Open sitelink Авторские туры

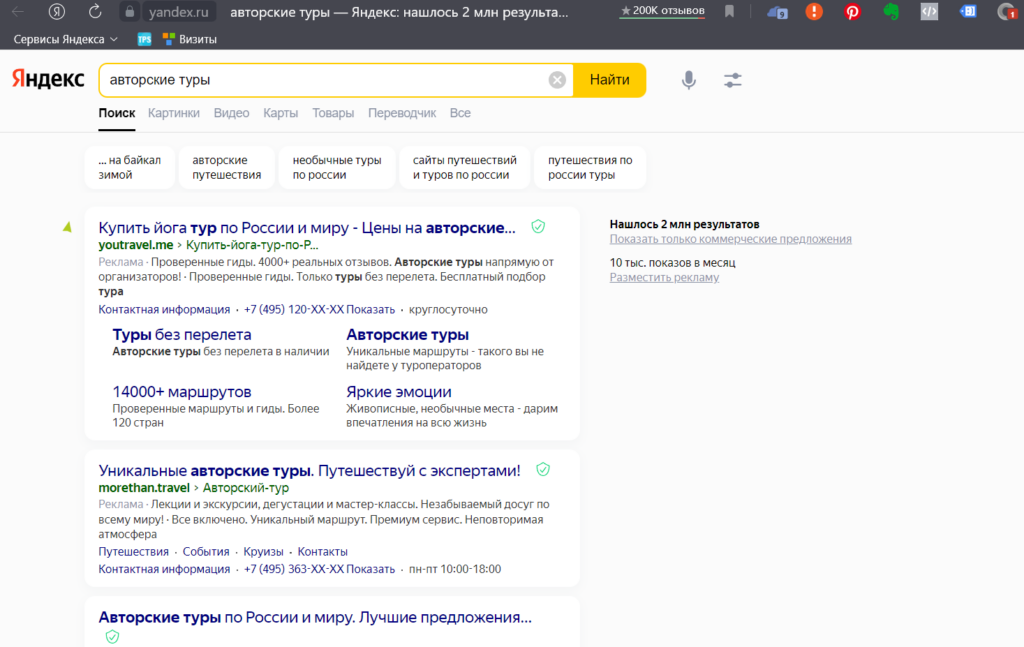click(x=408, y=334)
